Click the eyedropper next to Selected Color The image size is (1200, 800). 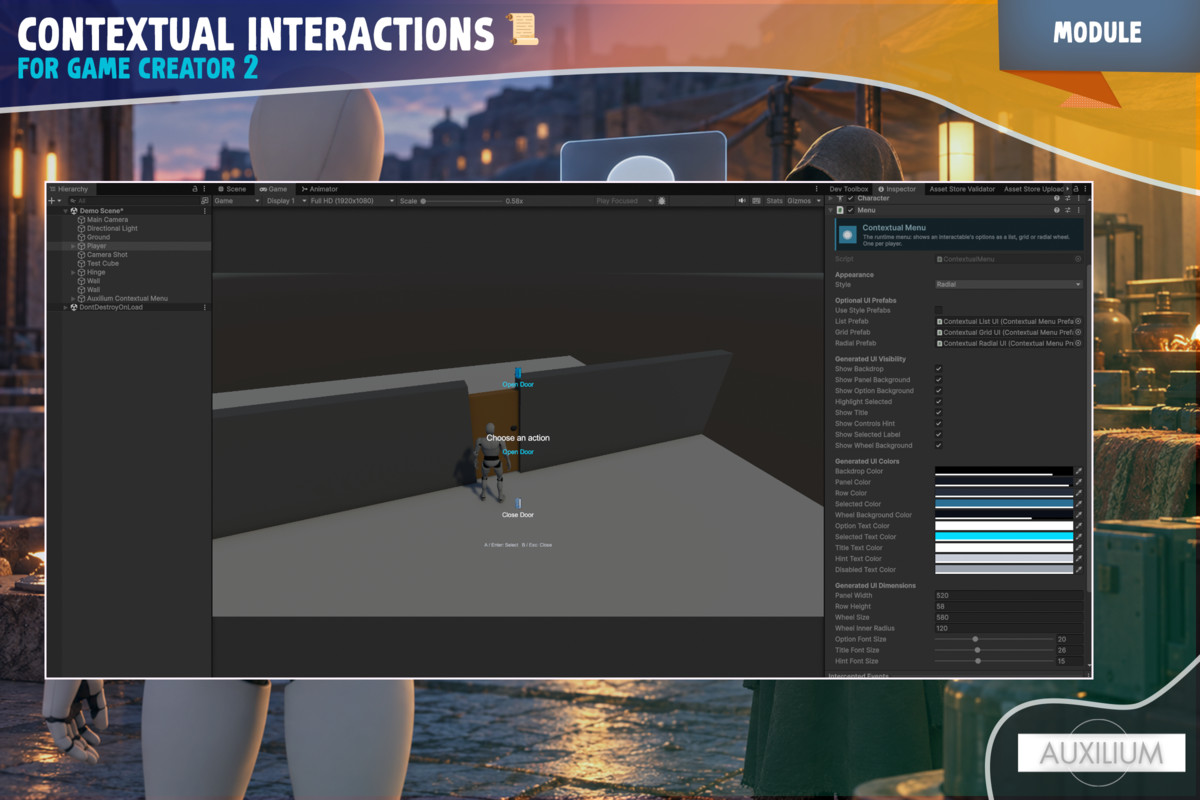pos(1079,504)
